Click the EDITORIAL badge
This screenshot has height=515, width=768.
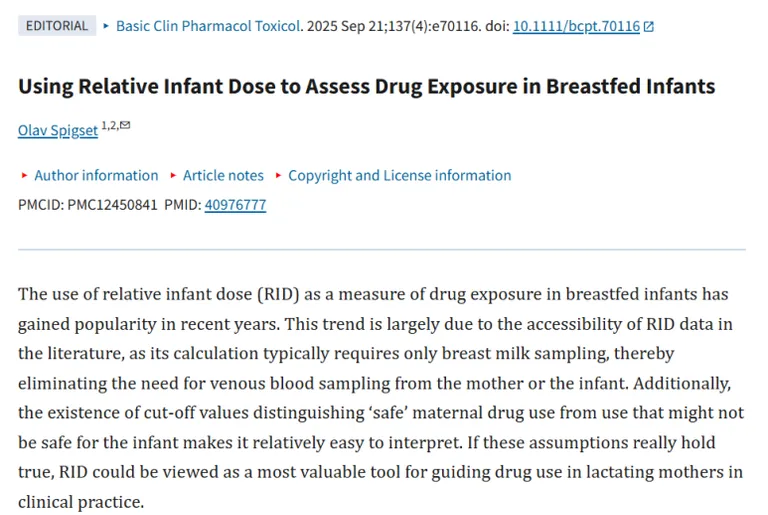coord(57,26)
